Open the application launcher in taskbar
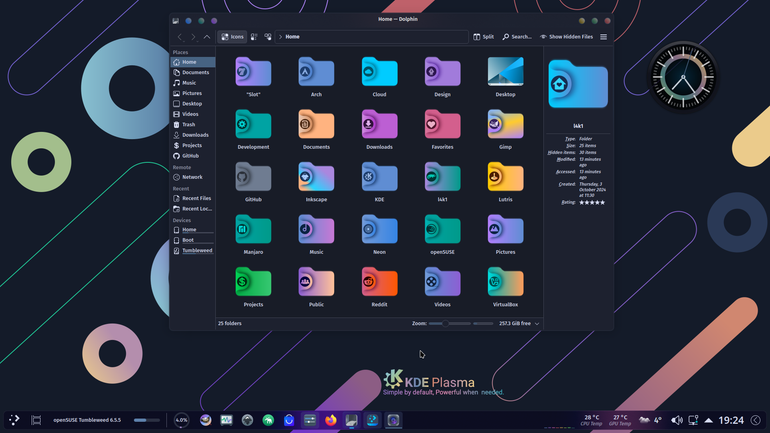 pos(14,420)
